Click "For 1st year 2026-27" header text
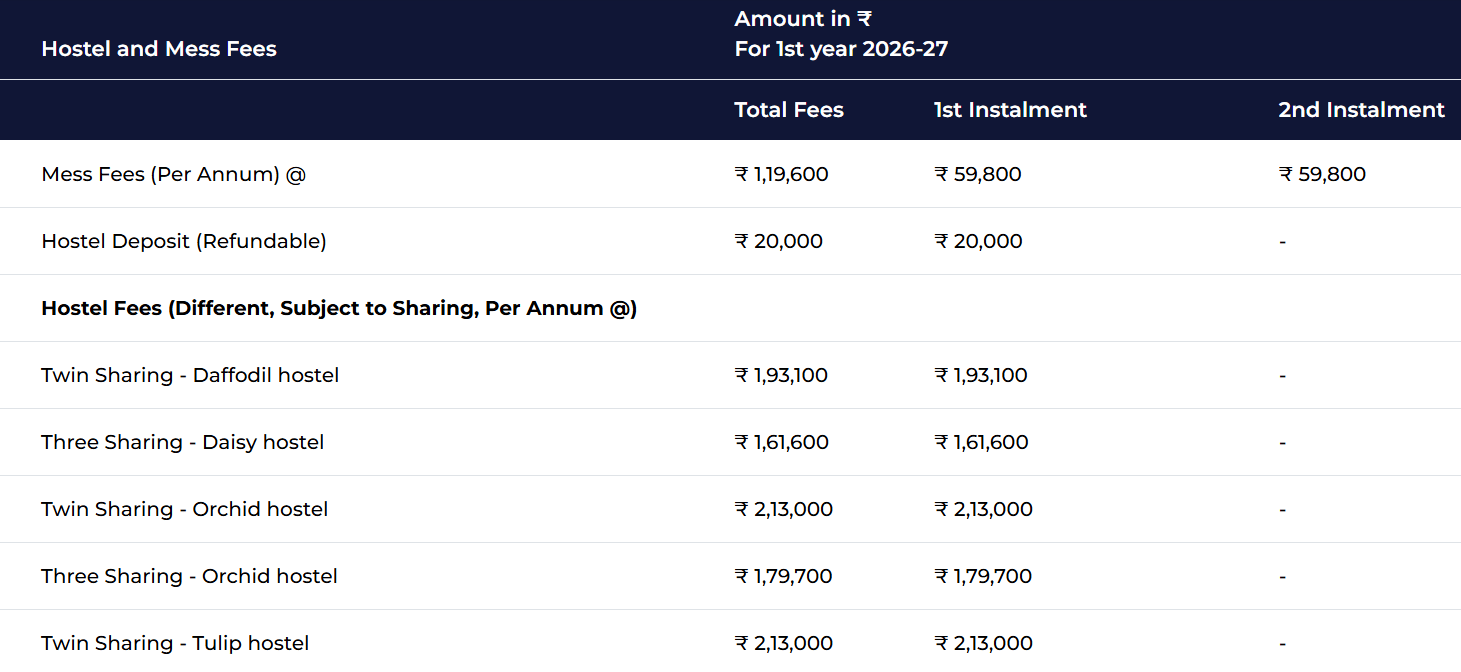 tap(841, 49)
